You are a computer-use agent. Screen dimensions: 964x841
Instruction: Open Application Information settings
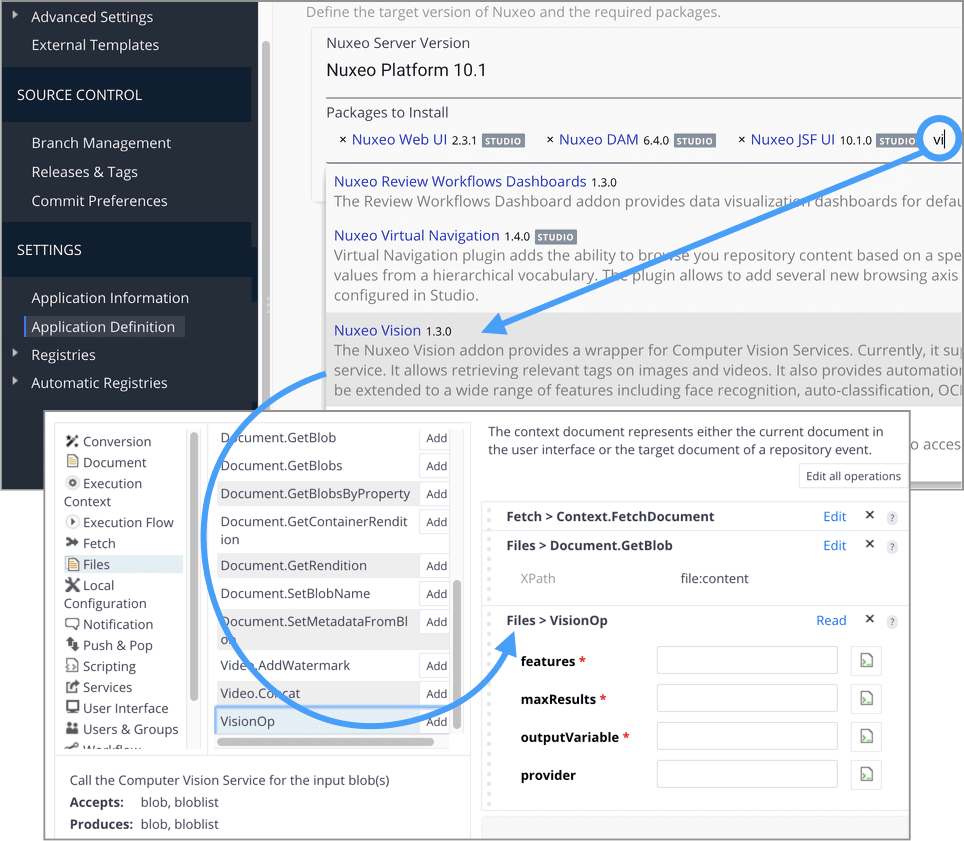point(110,298)
